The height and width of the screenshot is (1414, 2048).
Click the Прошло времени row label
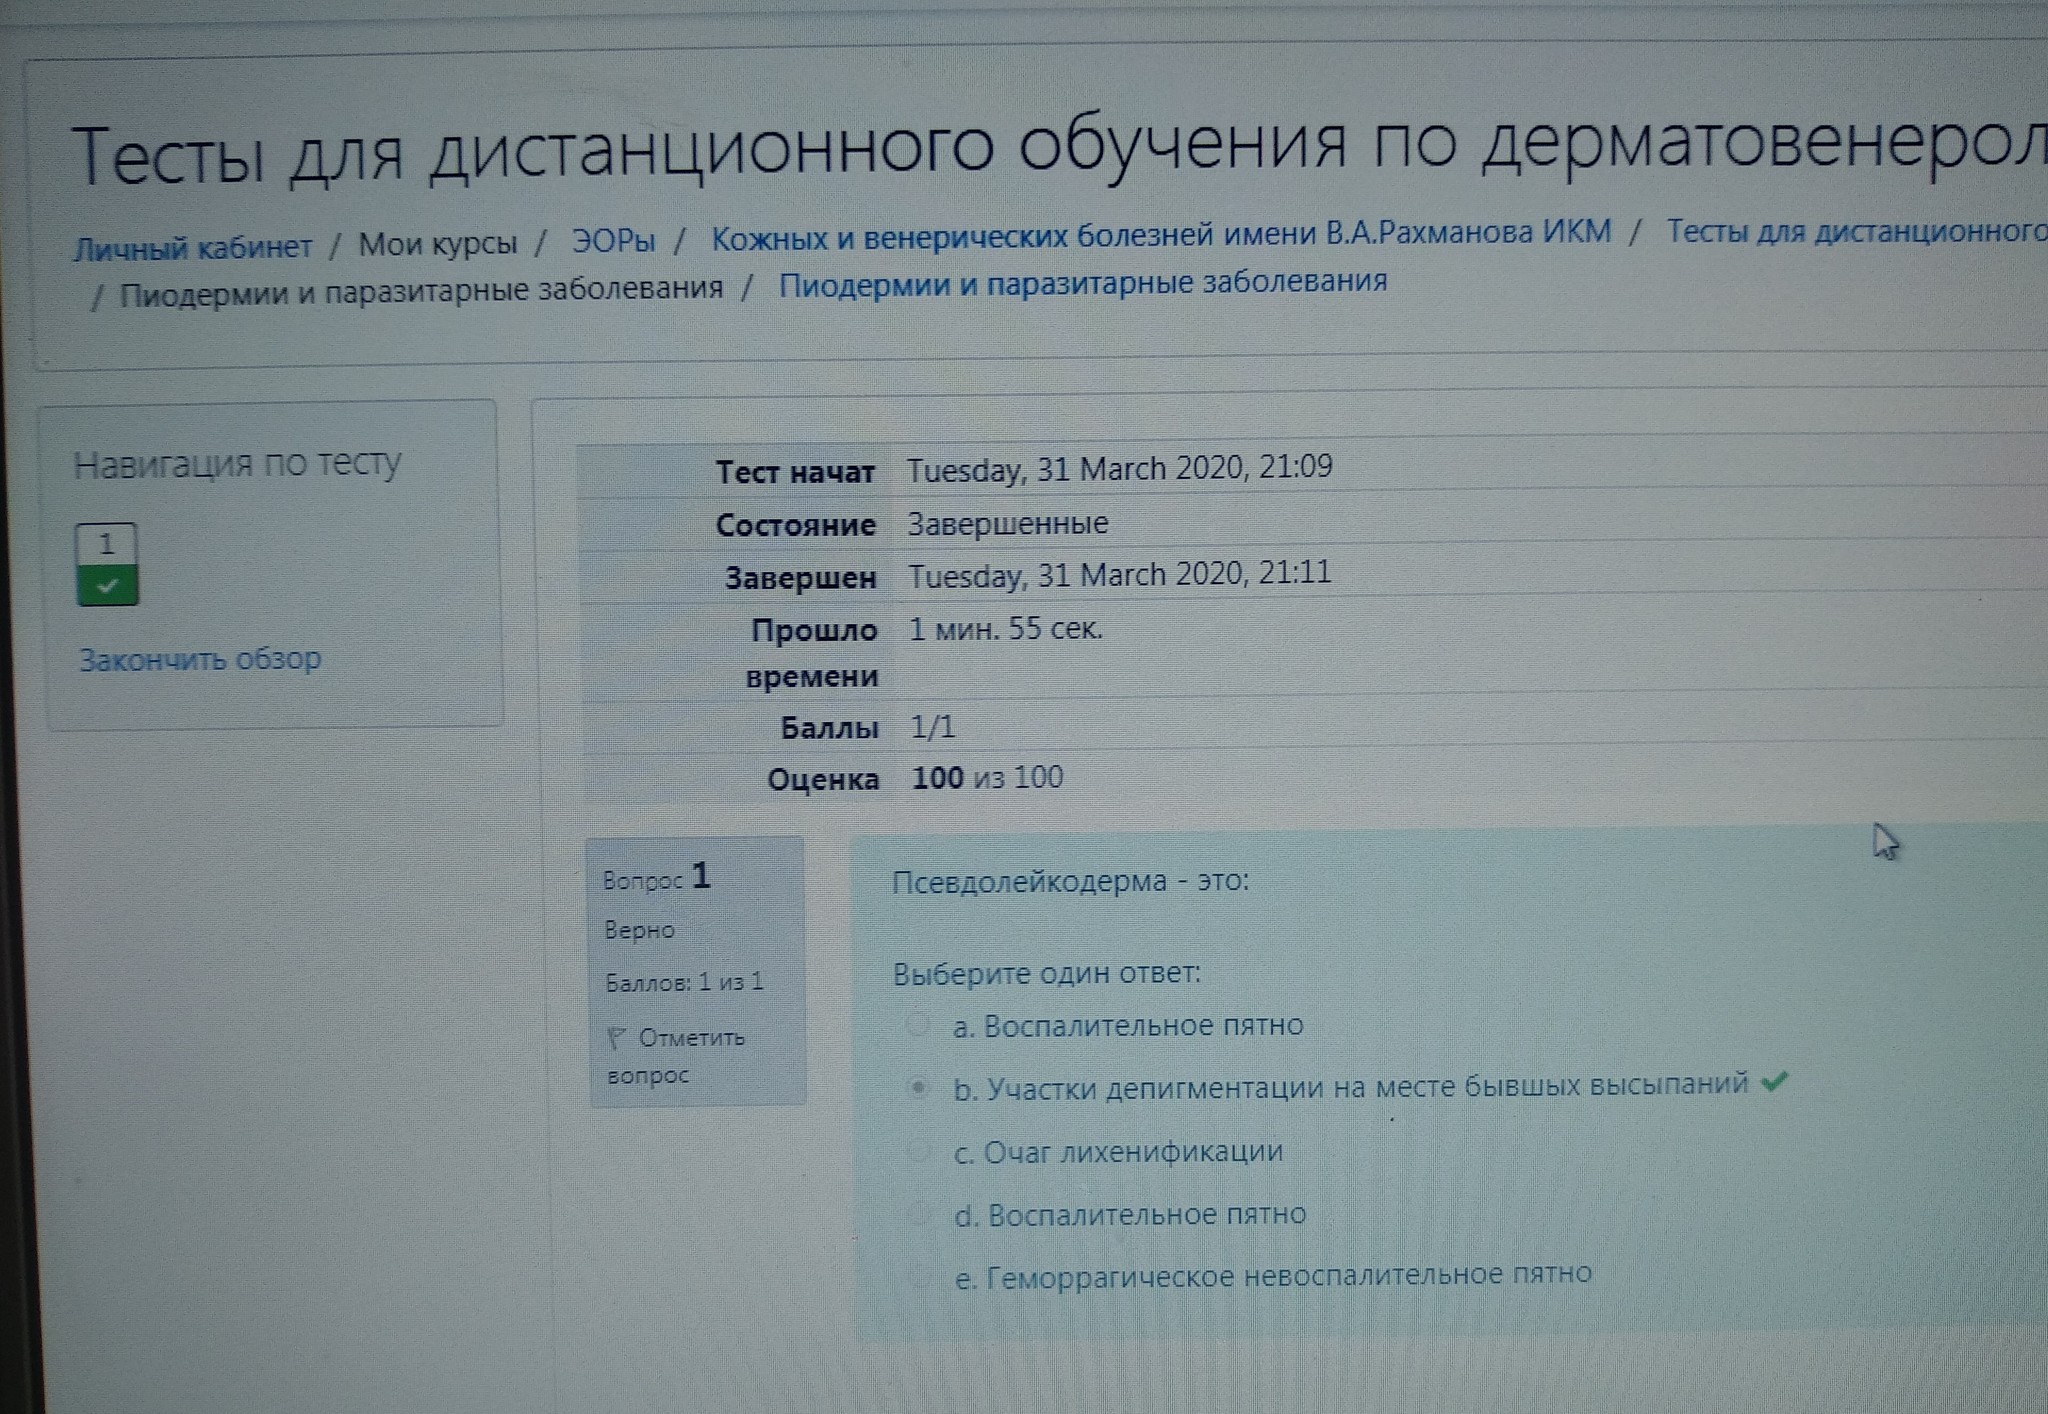(813, 653)
